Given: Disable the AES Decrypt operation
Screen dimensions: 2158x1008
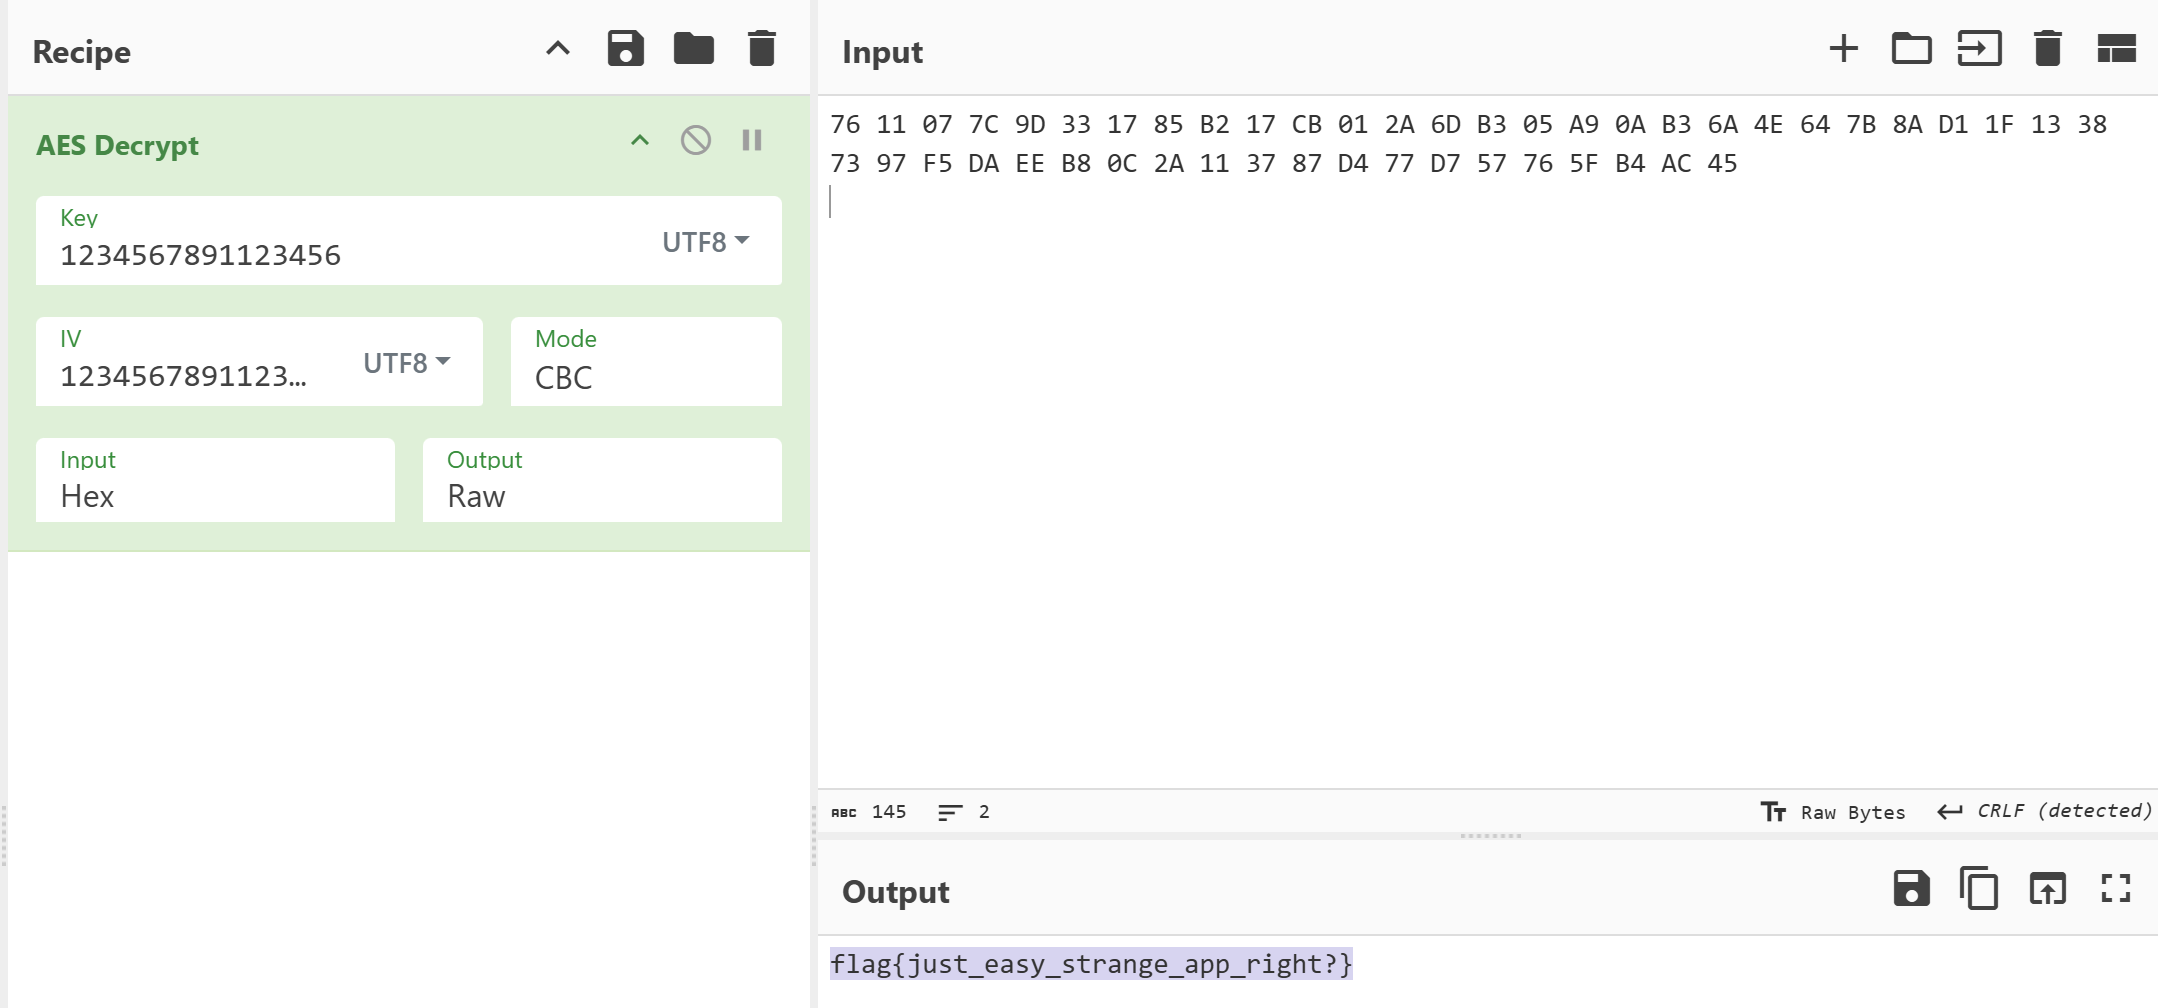Looking at the screenshot, I should 696,140.
